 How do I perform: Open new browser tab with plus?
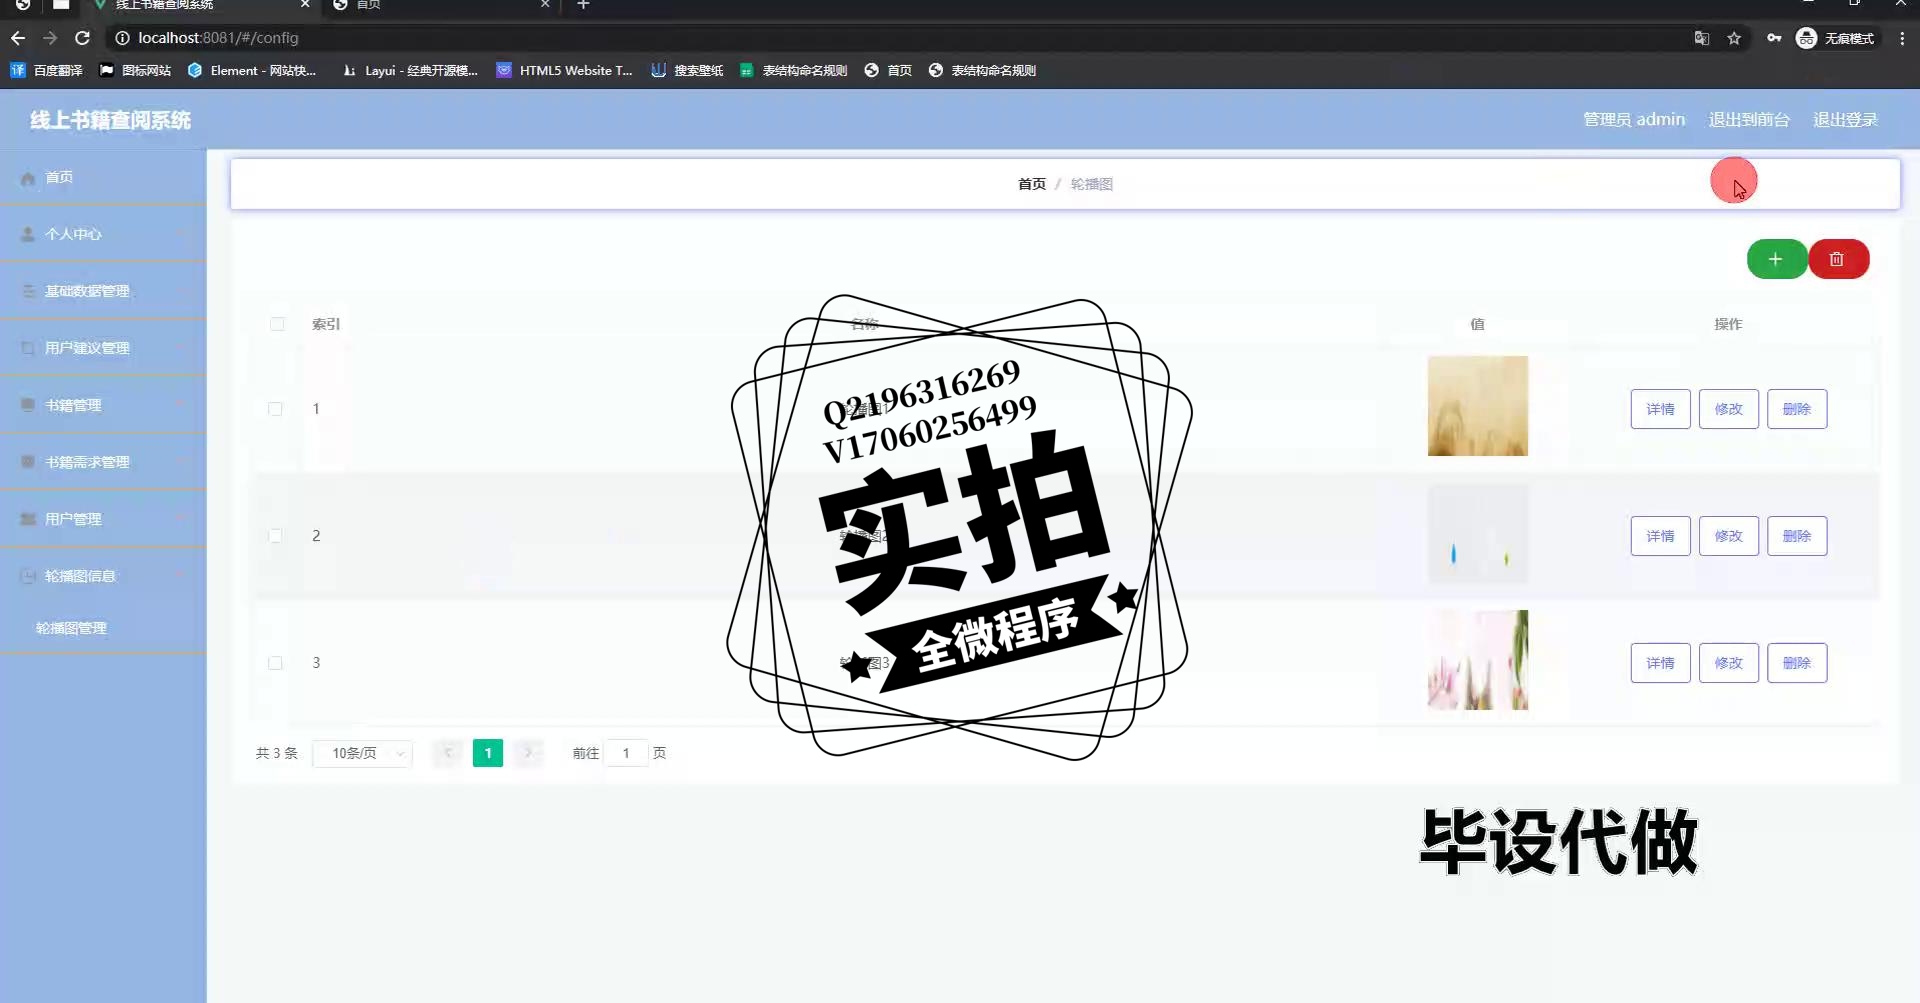(583, 5)
